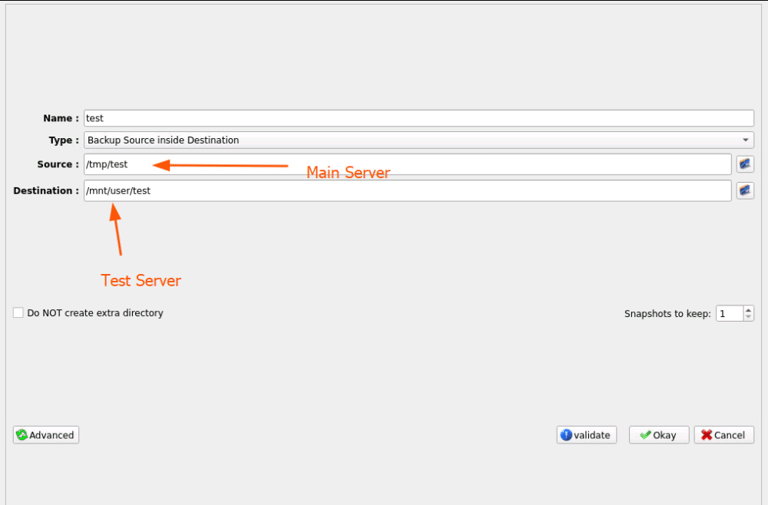This screenshot has width=768, height=505.
Task: Enable Do NOT create extra directory checkbox
Action: [18, 313]
